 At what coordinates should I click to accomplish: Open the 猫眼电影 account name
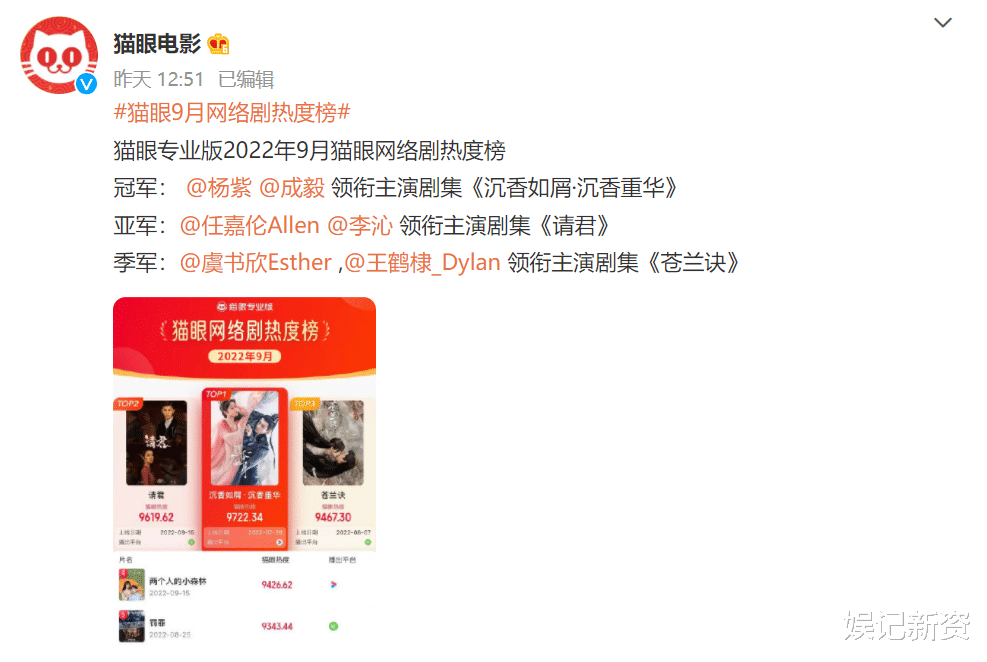tap(157, 43)
